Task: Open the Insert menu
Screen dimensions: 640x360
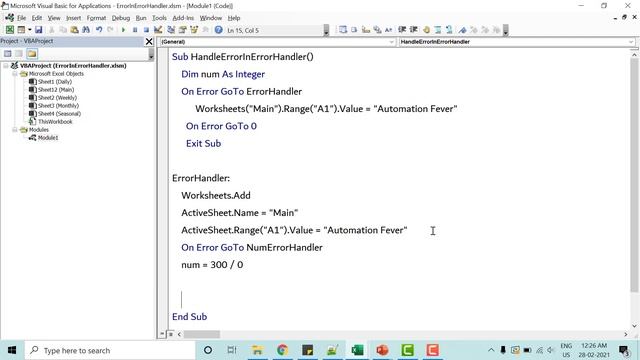Action: 73,18
